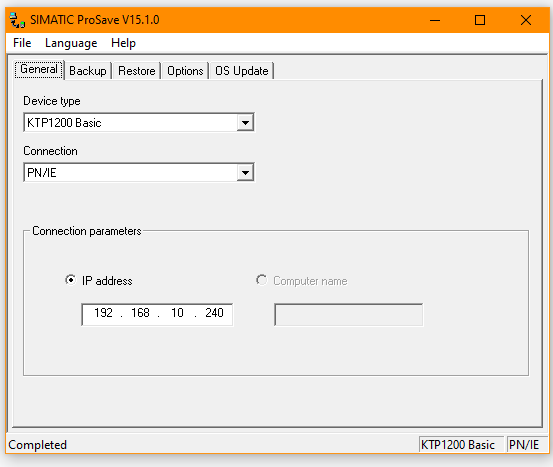Open the Language menu
The width and height of the screenshot is (553, 467).
click(x=71, y=43)
